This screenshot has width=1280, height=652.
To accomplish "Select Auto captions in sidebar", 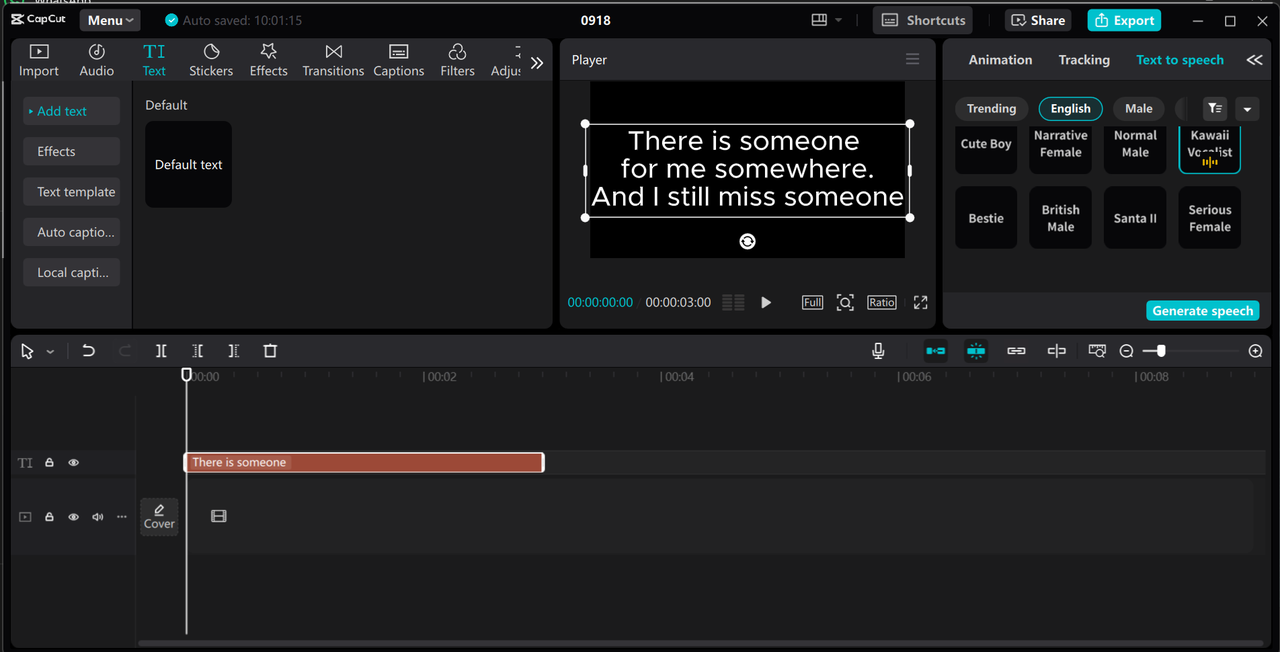I will tap(71, 232).
